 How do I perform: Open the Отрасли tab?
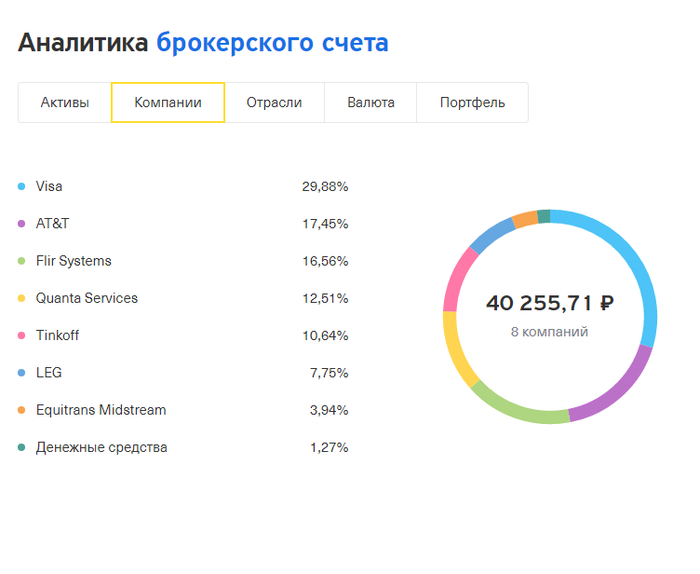click(274, 102)
